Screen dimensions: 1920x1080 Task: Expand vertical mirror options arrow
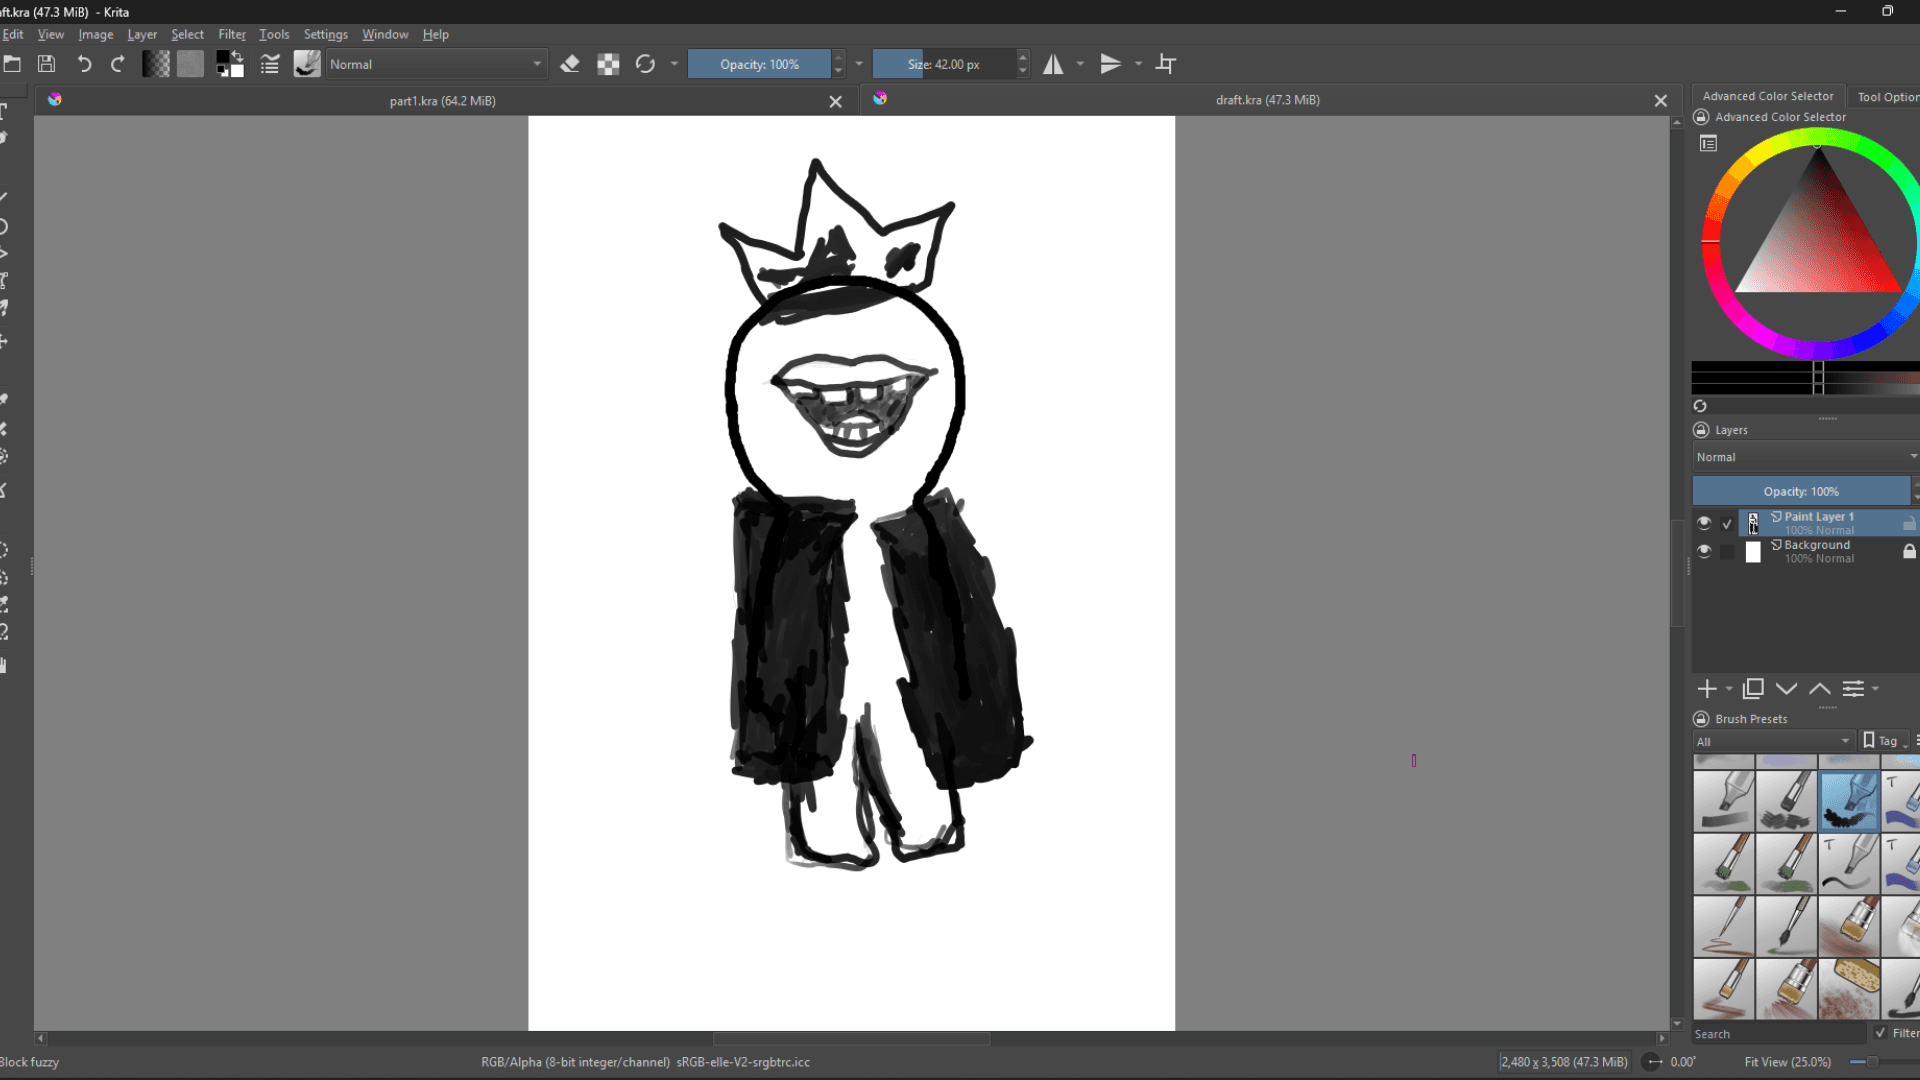click(1138, 64)
